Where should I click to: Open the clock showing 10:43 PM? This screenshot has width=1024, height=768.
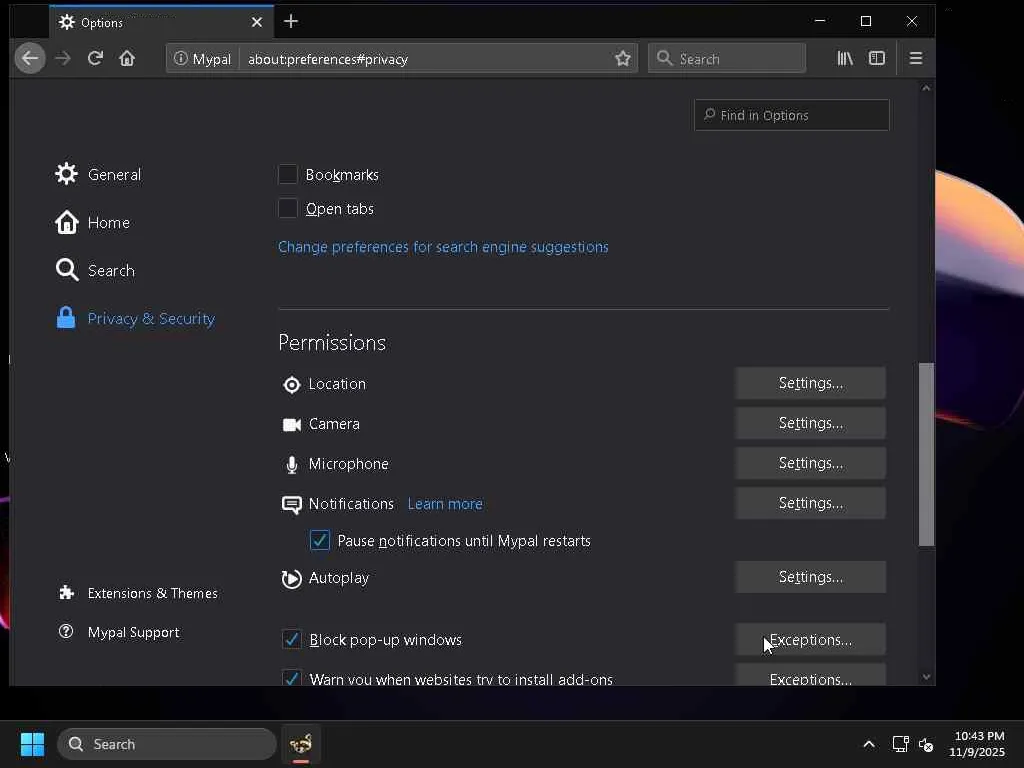pos(977,744)
